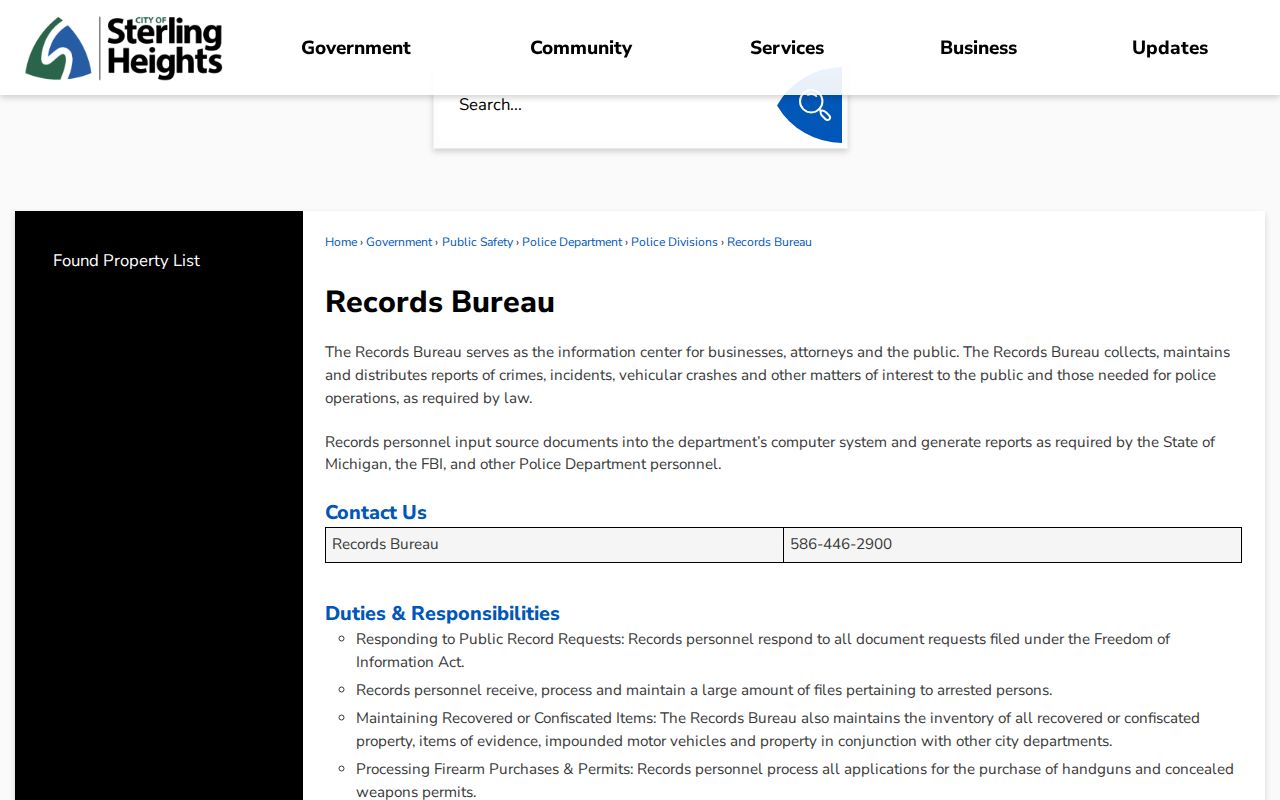
Task: Click the paragraph beginning 'The Records Bureau serves'
Action: tap(778, 375)
